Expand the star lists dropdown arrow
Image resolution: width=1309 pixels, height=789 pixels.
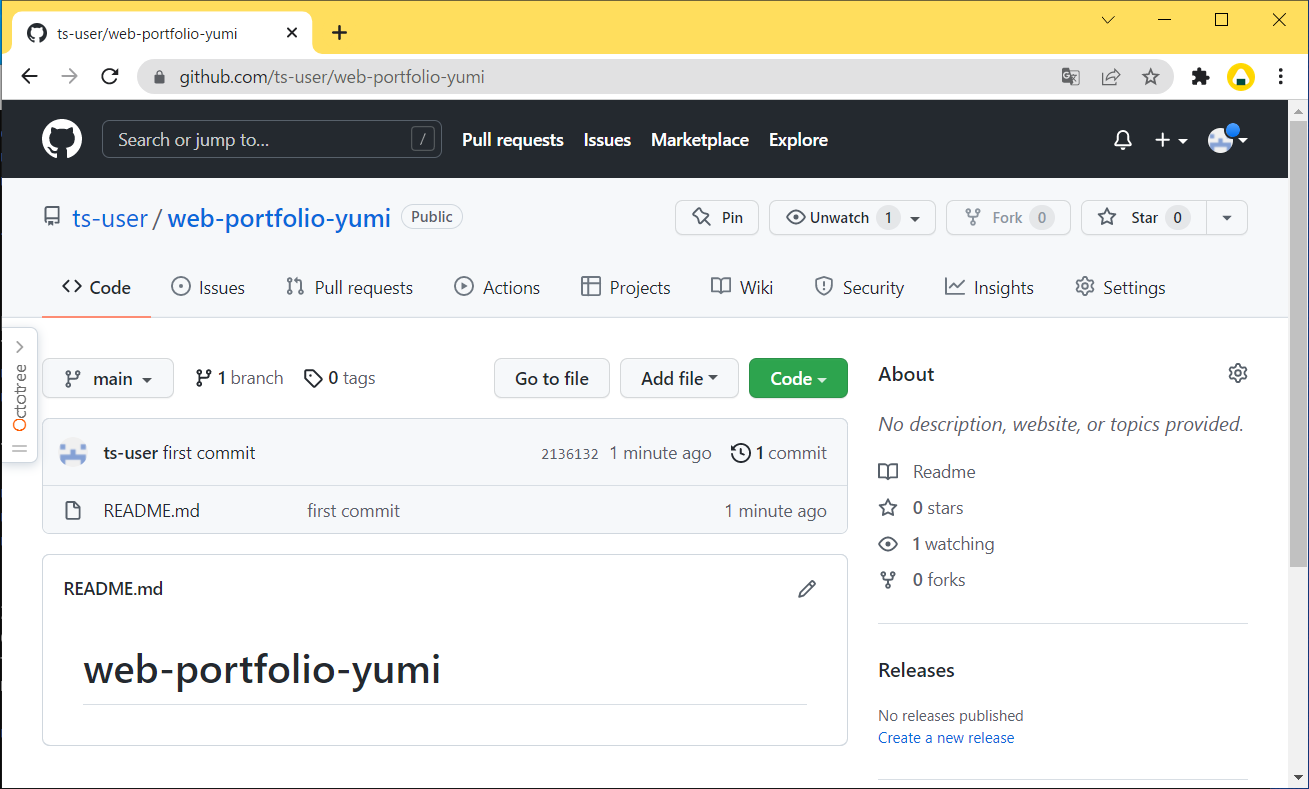click(x=1228, y=218)
